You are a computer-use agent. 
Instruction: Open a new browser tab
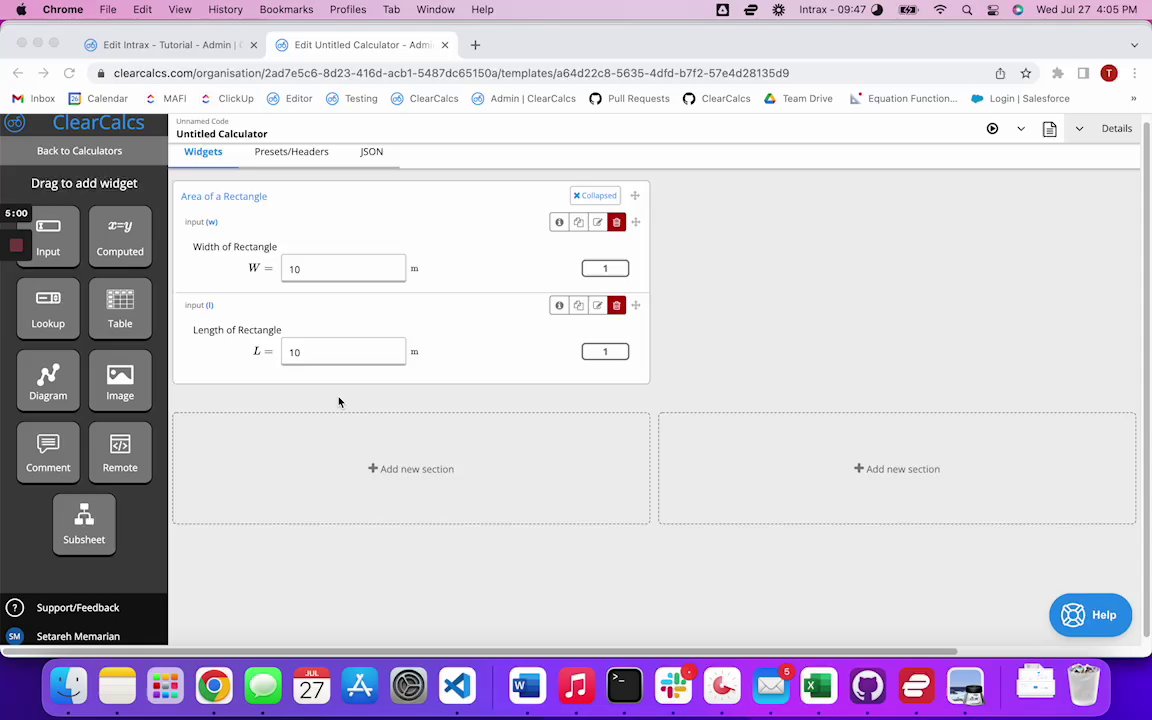click(475, 45)
